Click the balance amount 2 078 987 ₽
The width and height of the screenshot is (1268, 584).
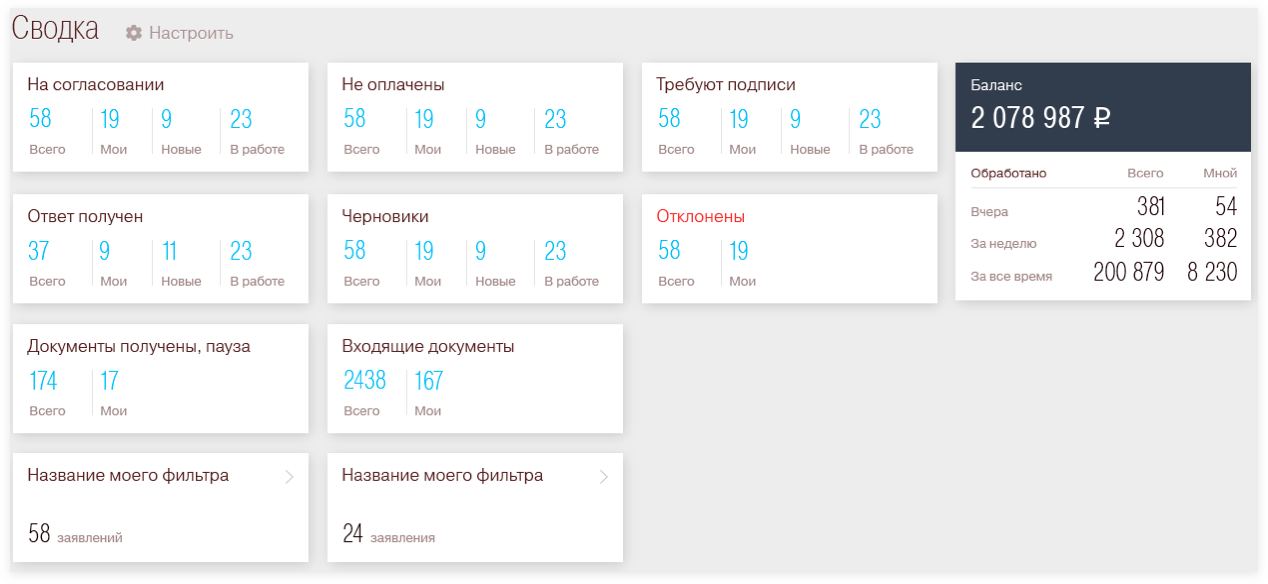(1041, 118)
